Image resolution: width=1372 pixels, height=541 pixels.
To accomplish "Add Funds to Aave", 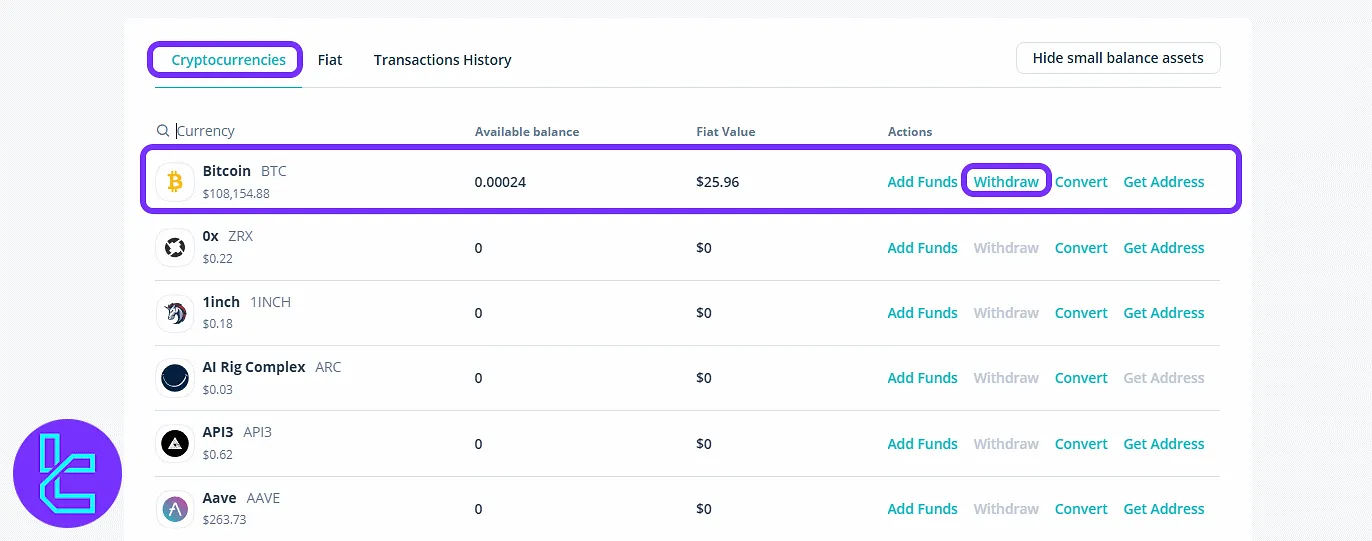I will (922, 509).
